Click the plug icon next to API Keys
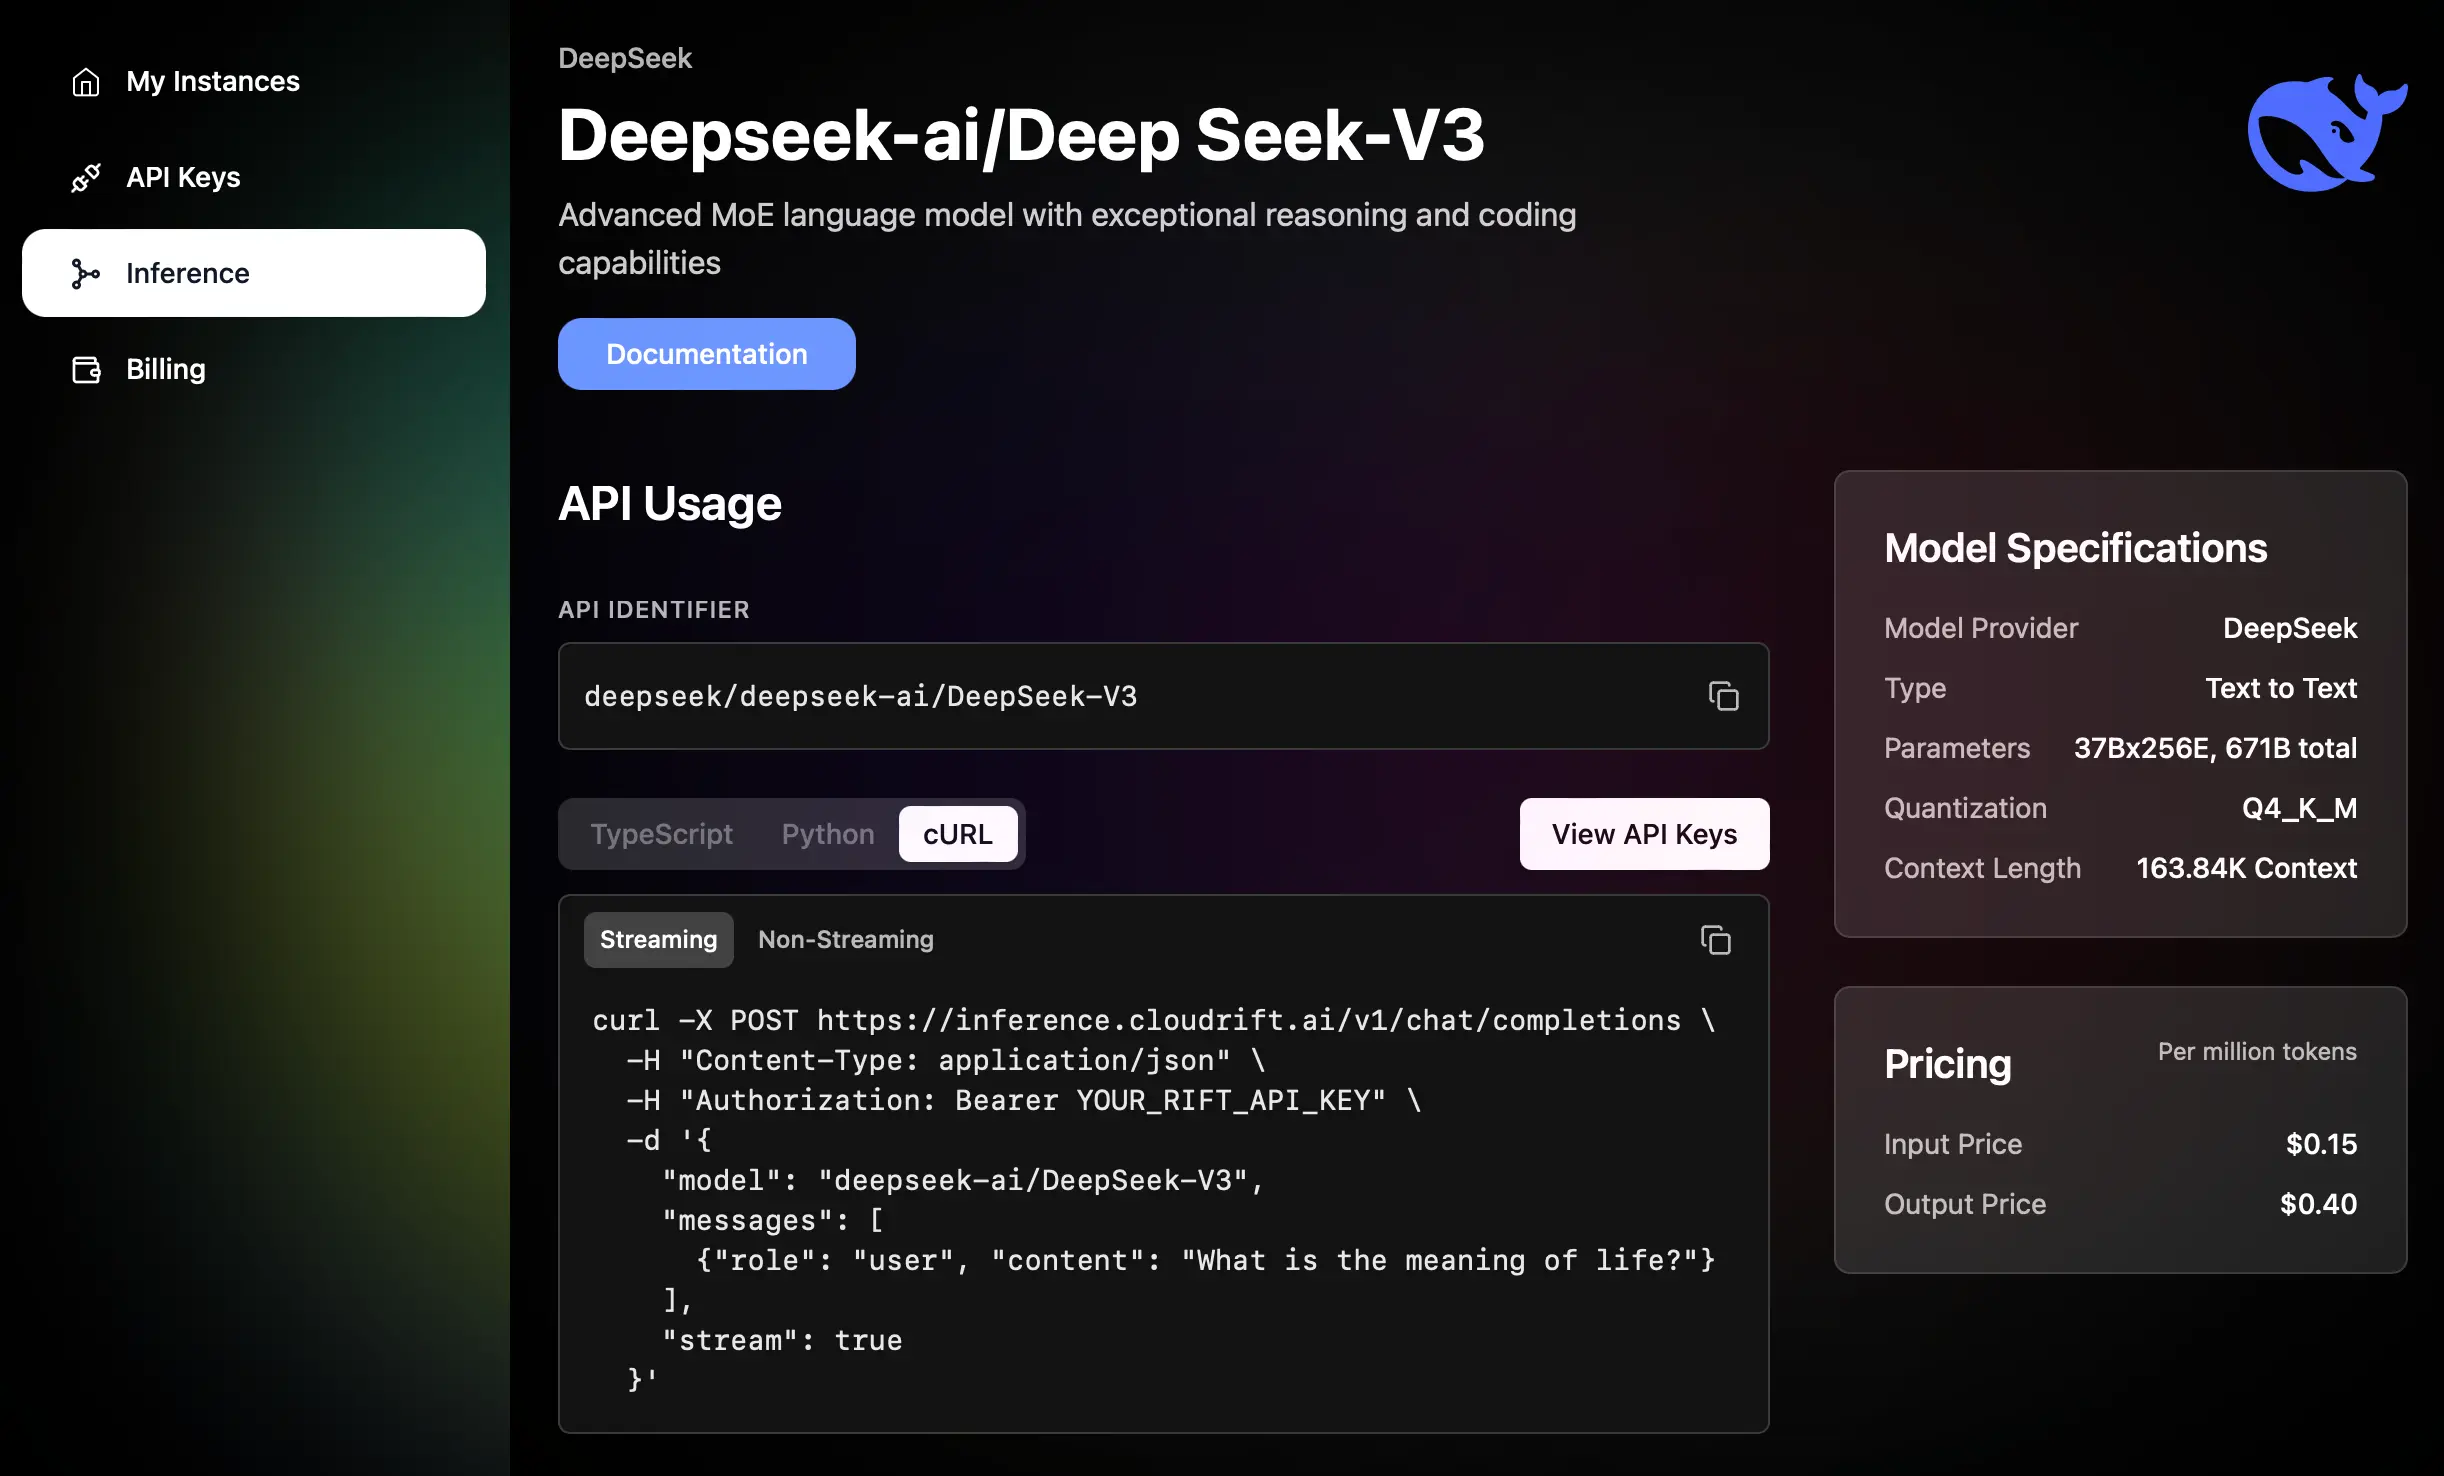This screenshot has width=2444, height=1476. (x=86, y=178)
